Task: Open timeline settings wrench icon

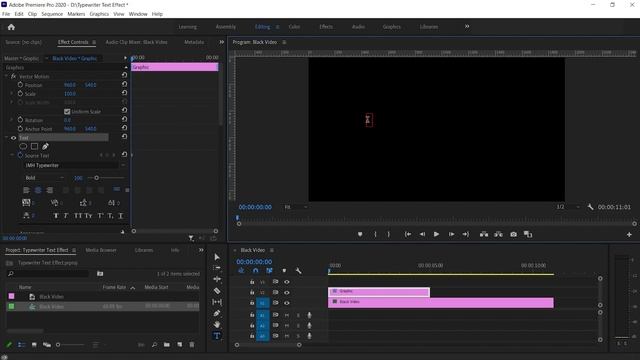Action: 298,271
